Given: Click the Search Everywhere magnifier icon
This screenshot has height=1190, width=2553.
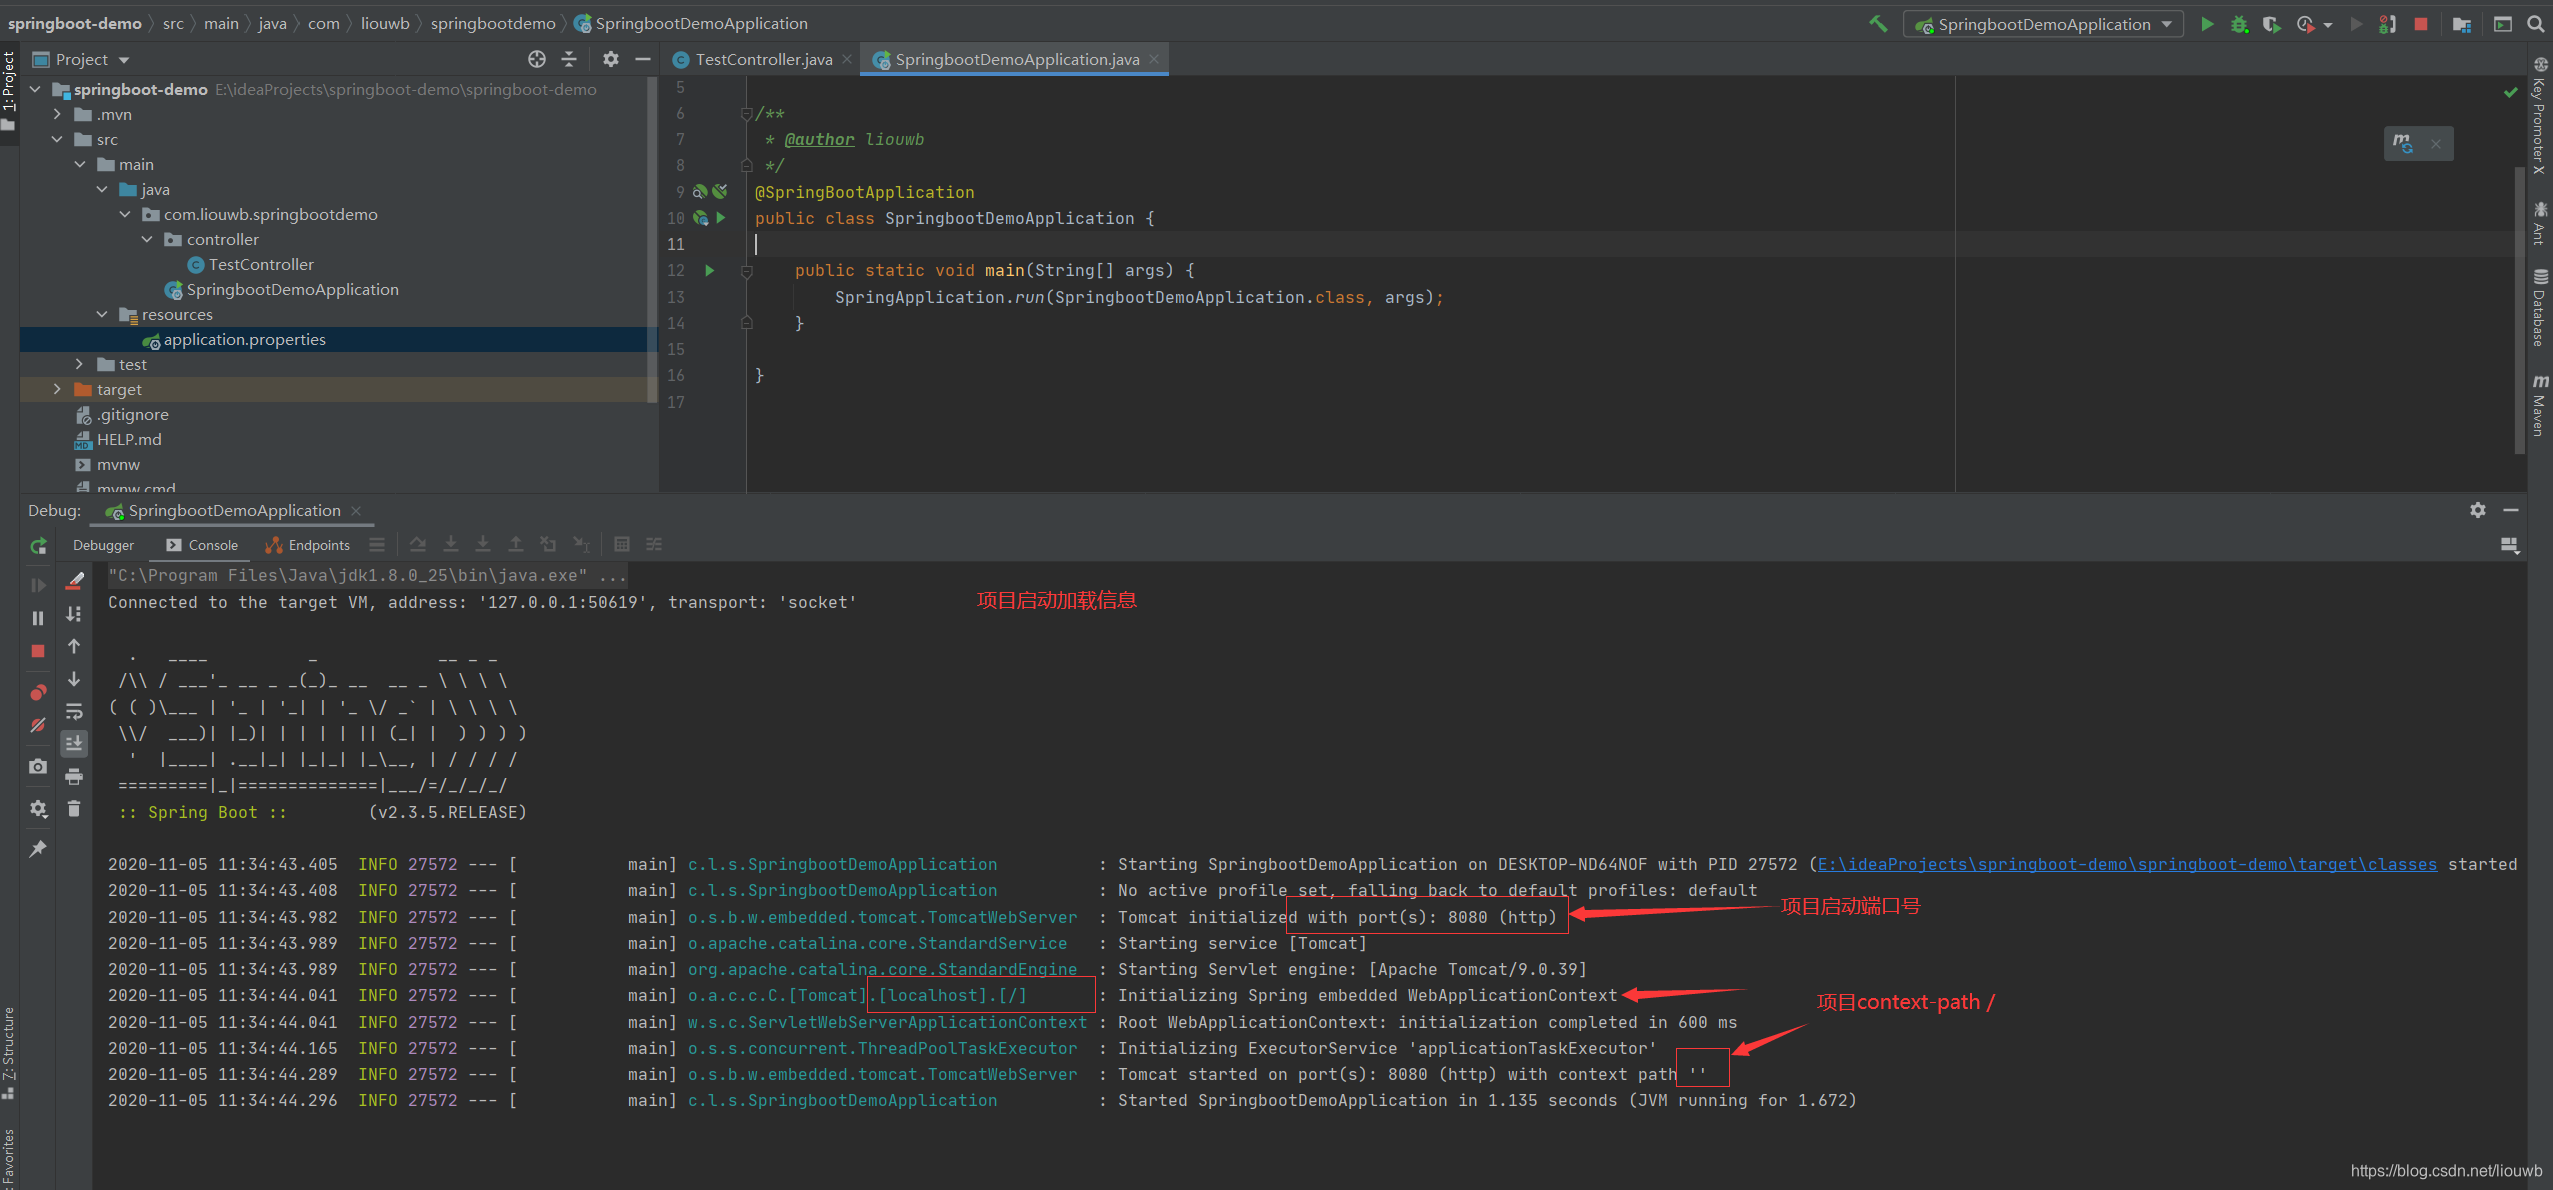Looking at the screenshot, I should coord(2535,24).
